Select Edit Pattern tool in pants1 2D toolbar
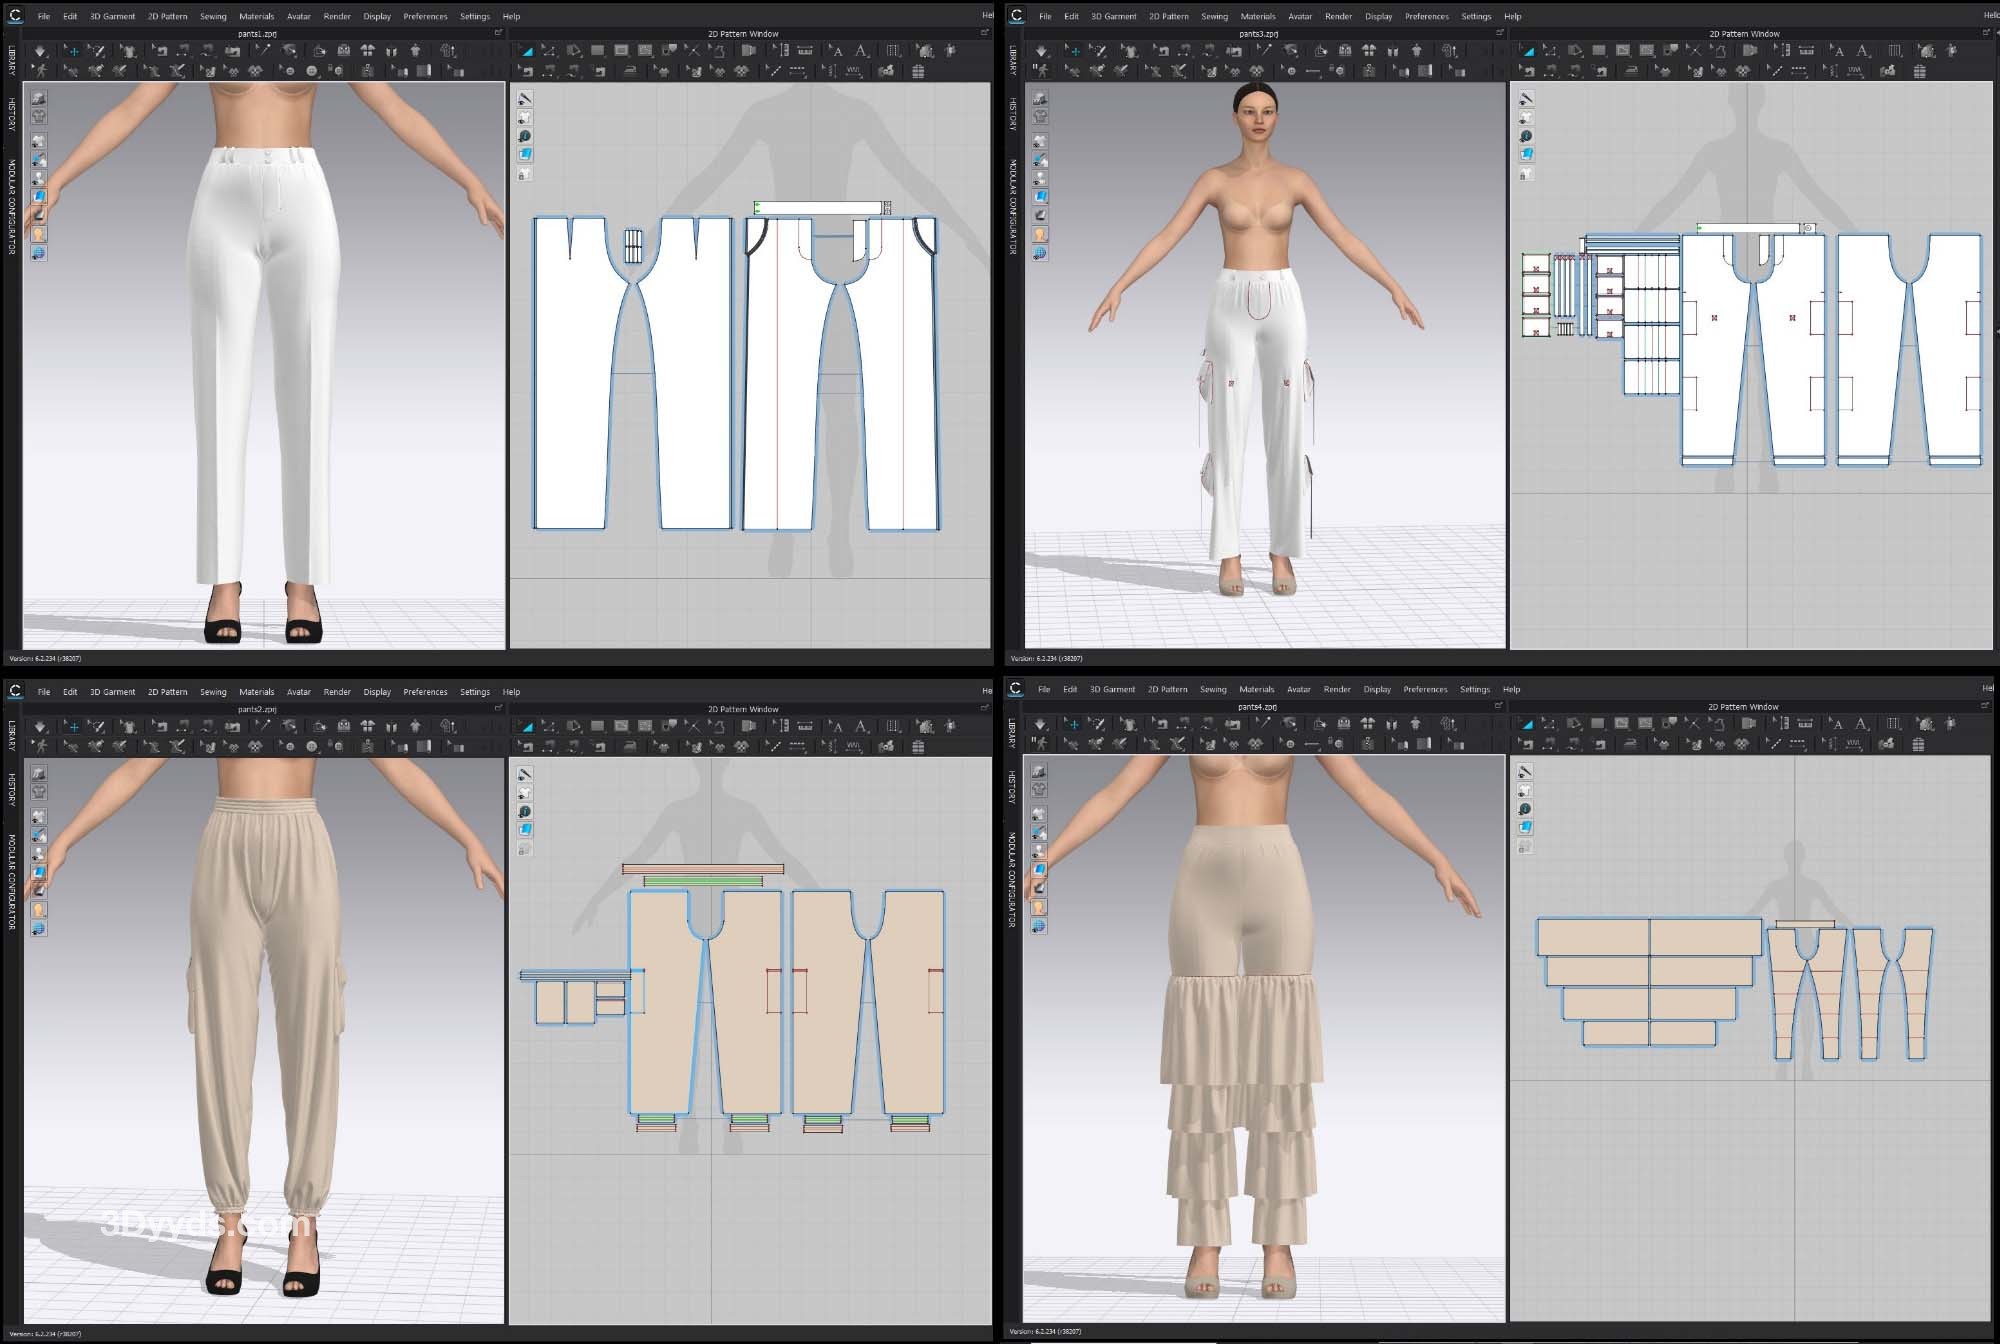This screenshot has width=2000, height=1344. click(549, 51)
